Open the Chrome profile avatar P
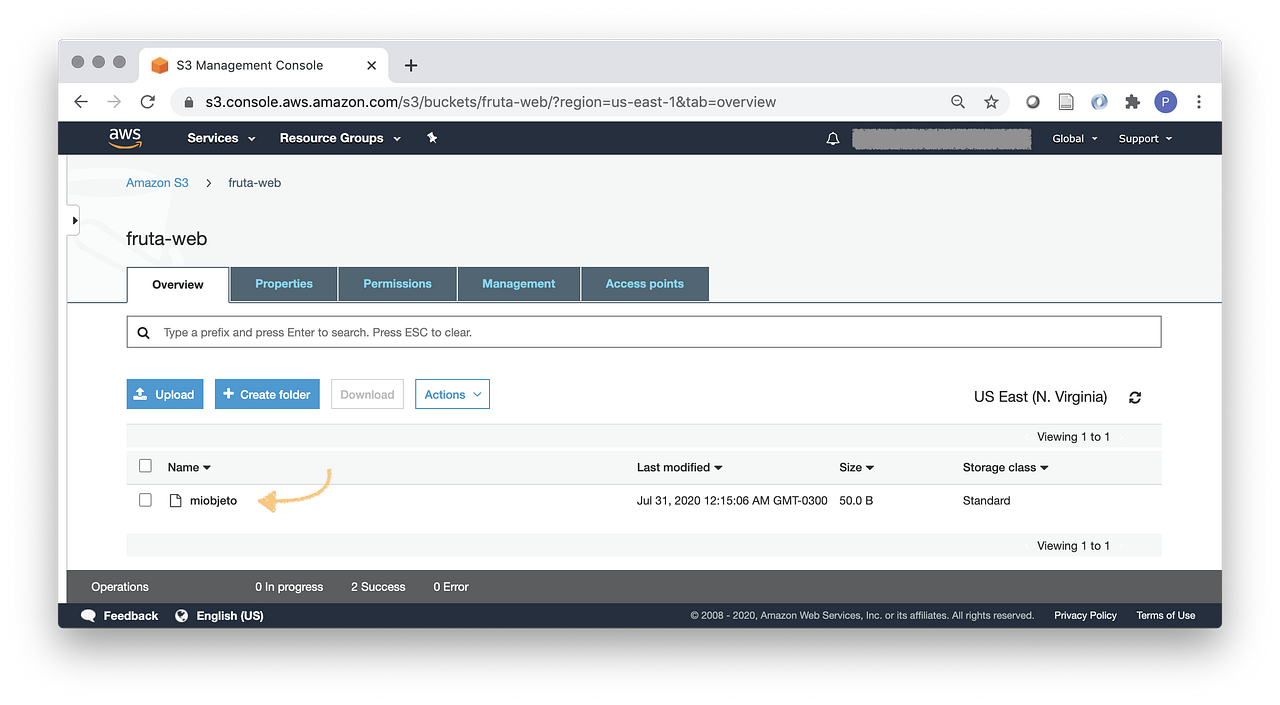Image resolution: width=1280 pixels, height=705 pixels. [x=1165, y=101]
